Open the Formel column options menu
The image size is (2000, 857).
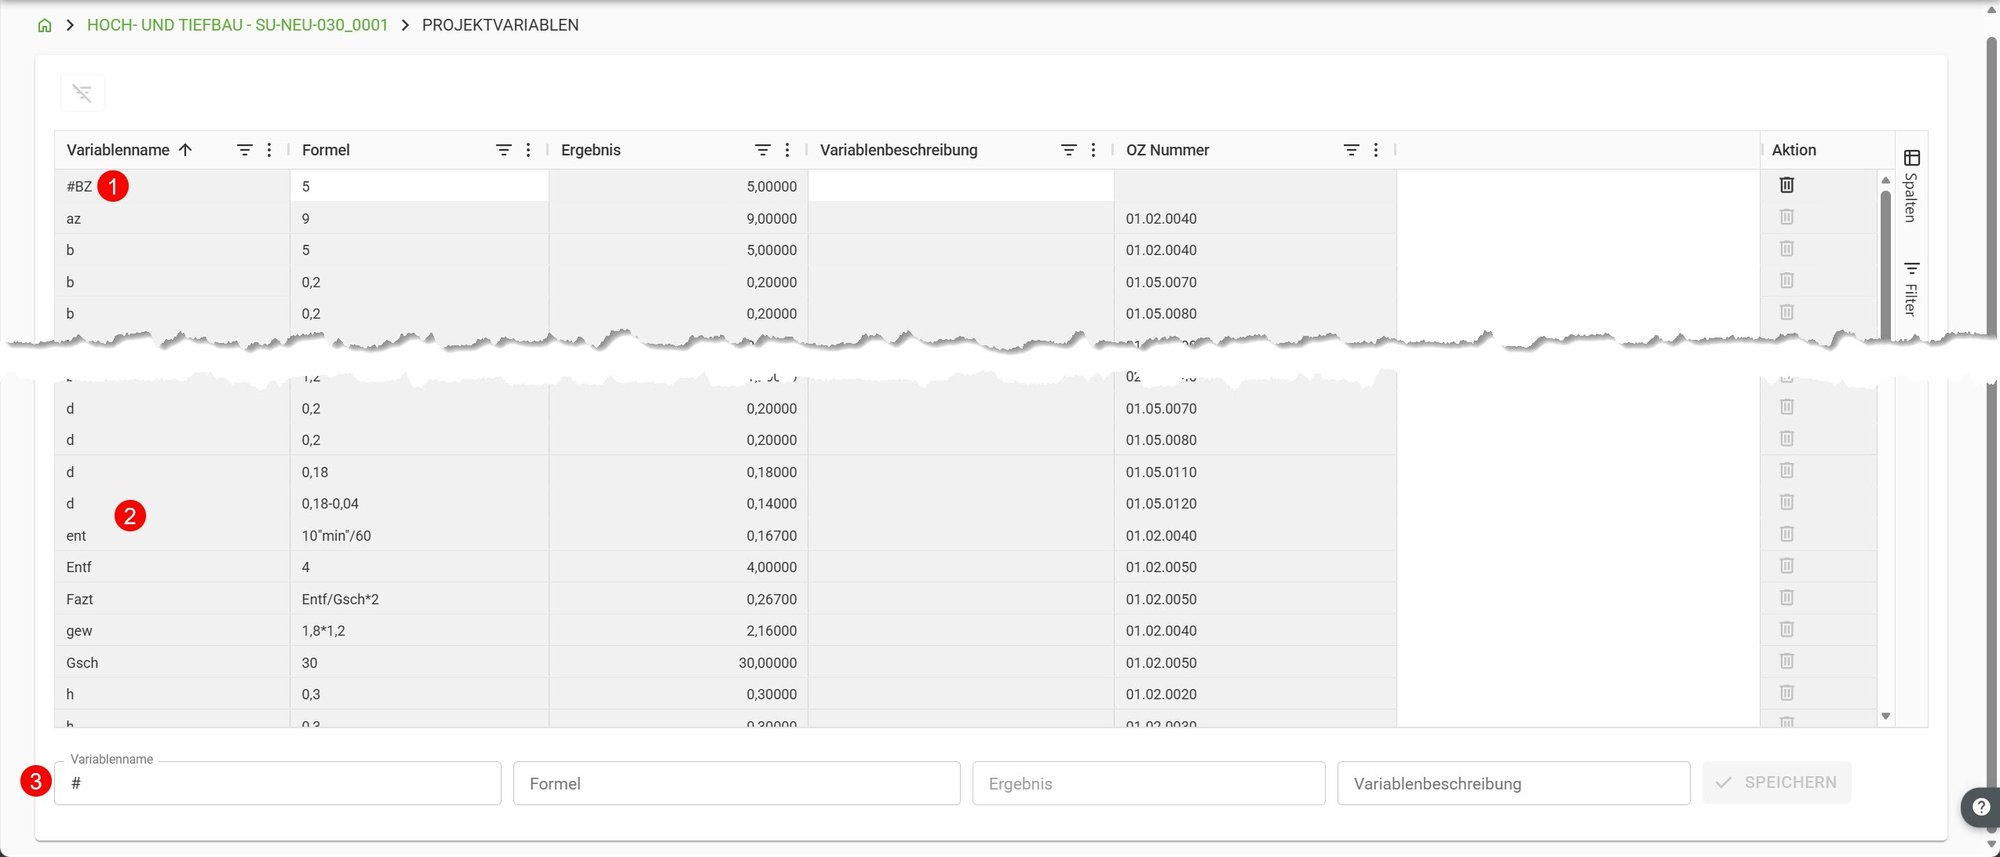point(528,150)
